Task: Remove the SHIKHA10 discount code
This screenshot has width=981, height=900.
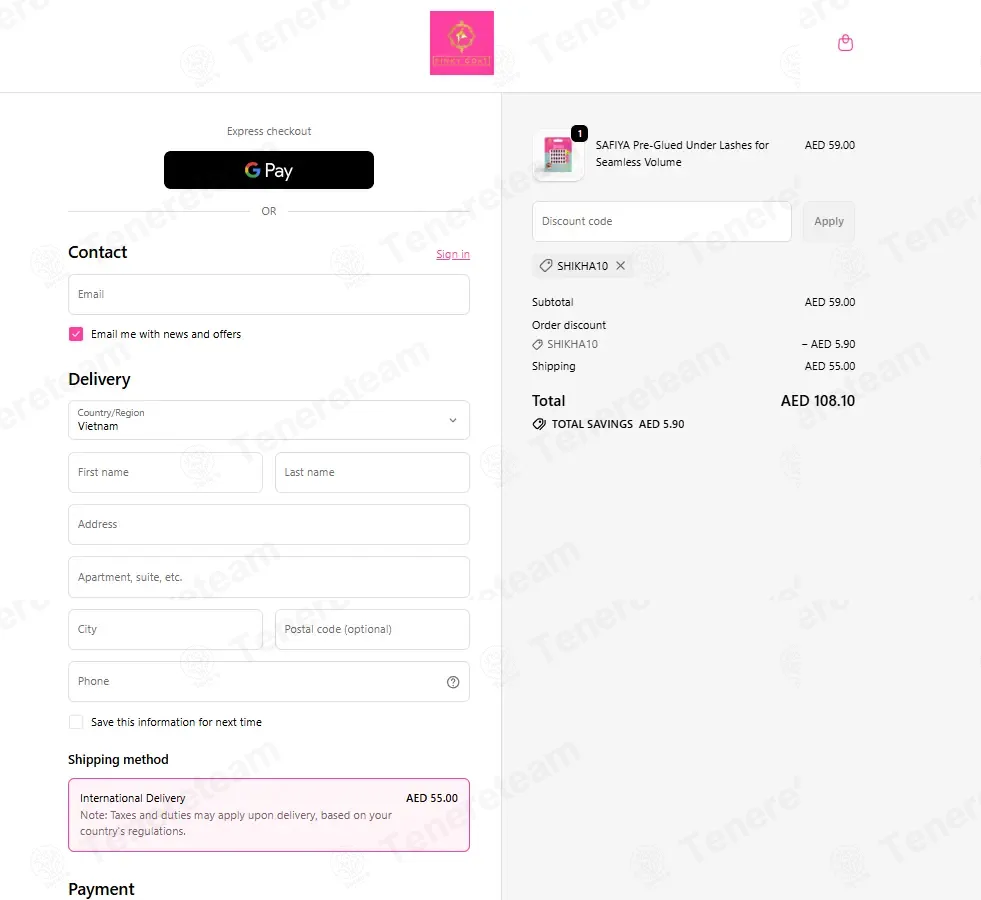Action: point(621,266)
